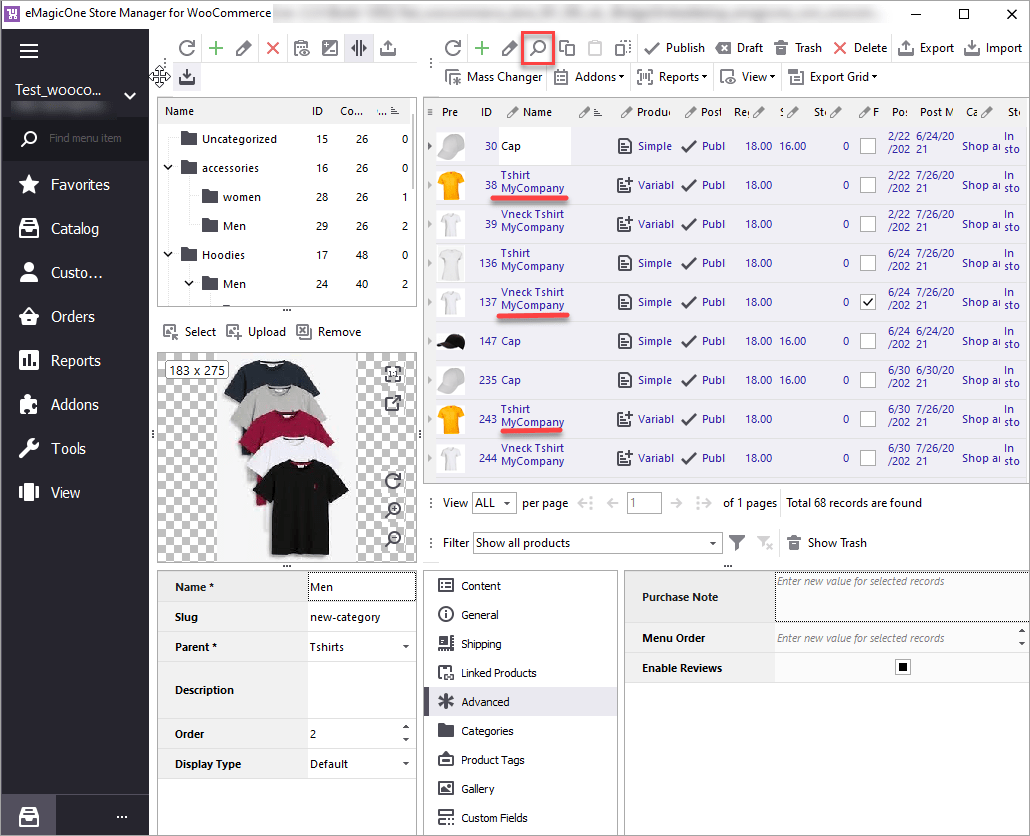Switch to the Linked Products tab
Screen dimensions: 1030x836
click(498, 673)
